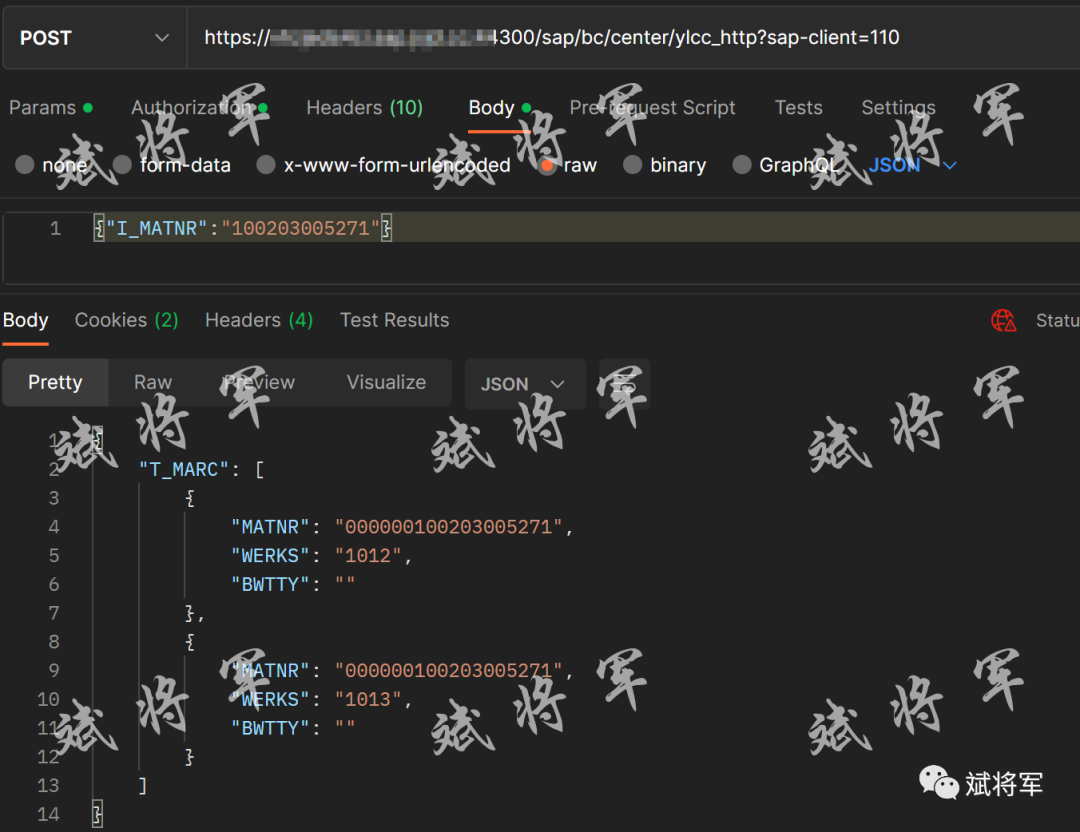The height and width of the screenshot is (832, 1080).
Task: Open the Settings tab
Action: point(898,107)
